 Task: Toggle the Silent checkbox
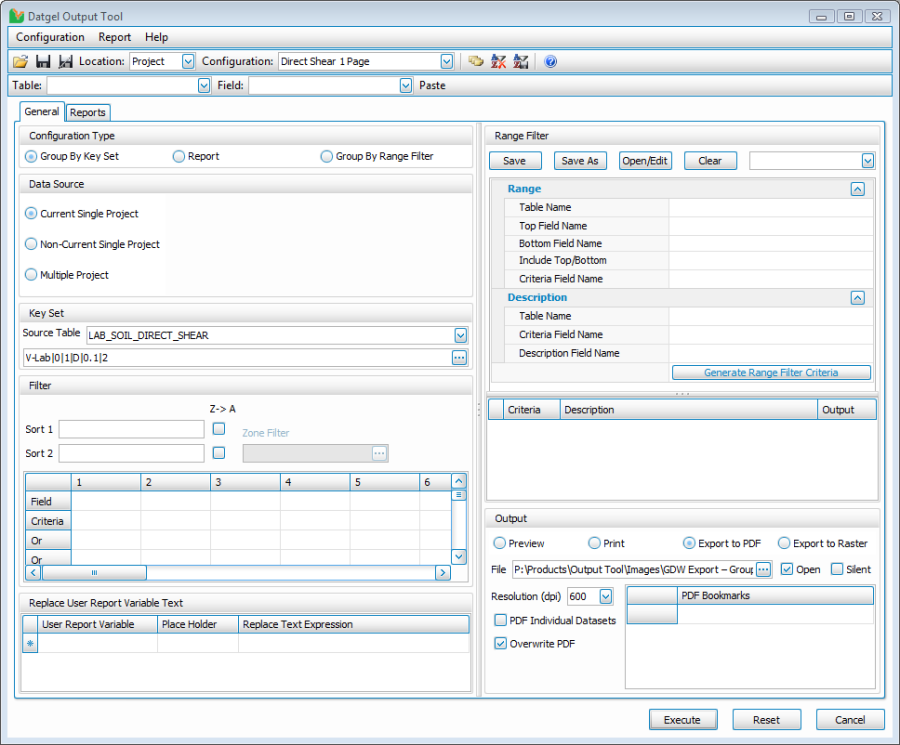837,569
